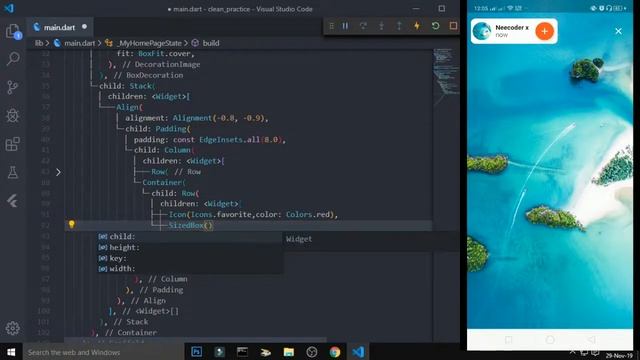
Task: Grab the debug toolbar drag handle
Action: click(331, 26)
